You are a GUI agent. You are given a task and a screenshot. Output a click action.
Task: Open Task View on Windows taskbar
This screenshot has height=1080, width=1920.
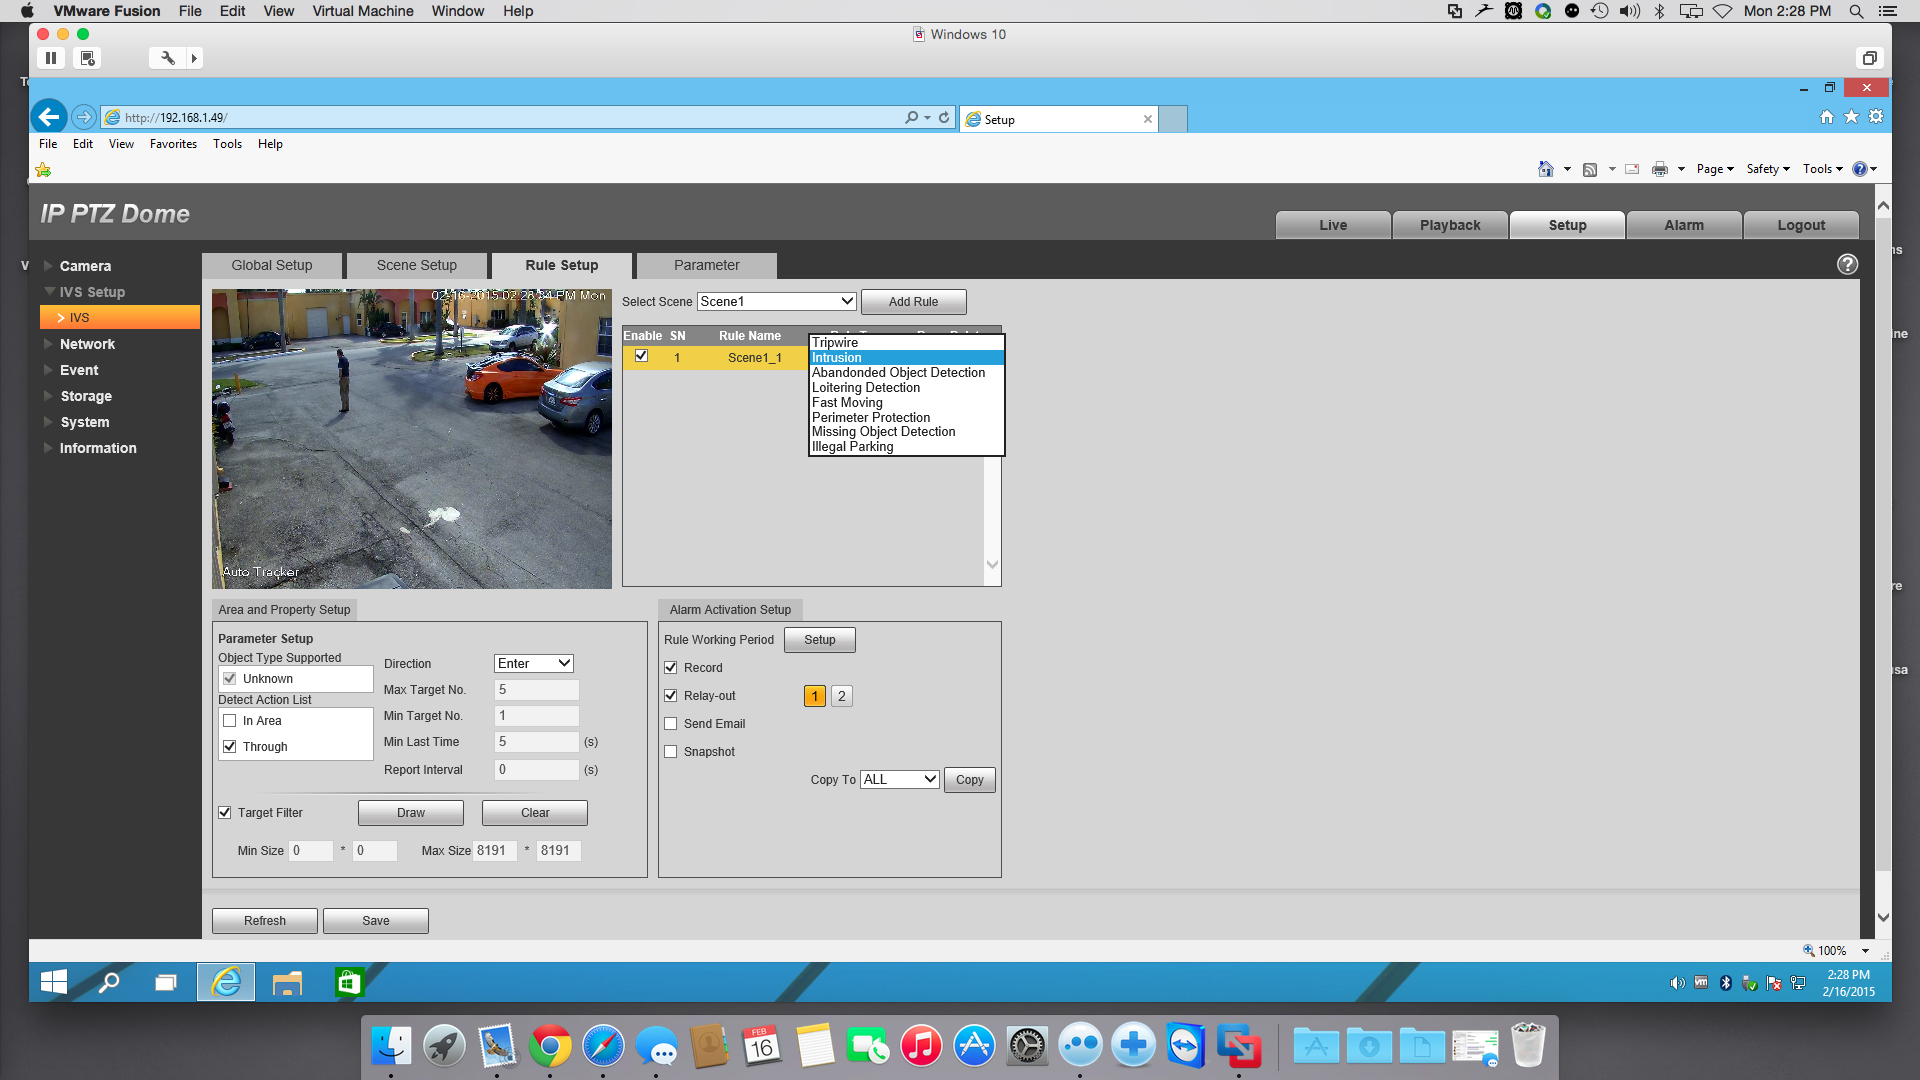click(166, 982)
